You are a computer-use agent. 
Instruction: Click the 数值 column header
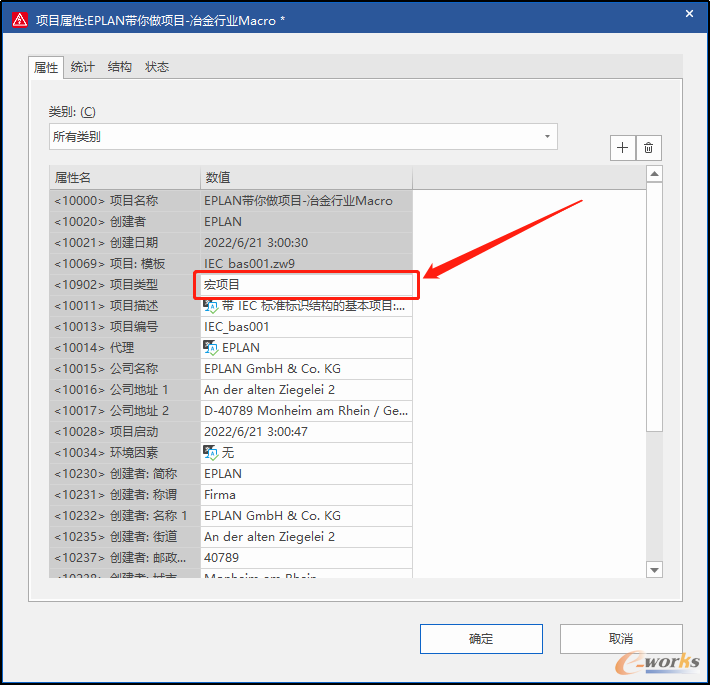tap(307, 177)
